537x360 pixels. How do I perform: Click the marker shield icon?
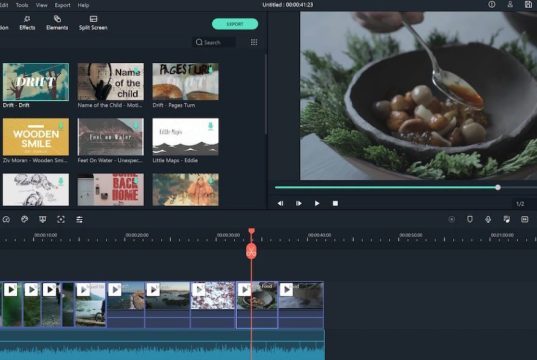[470, 220]
